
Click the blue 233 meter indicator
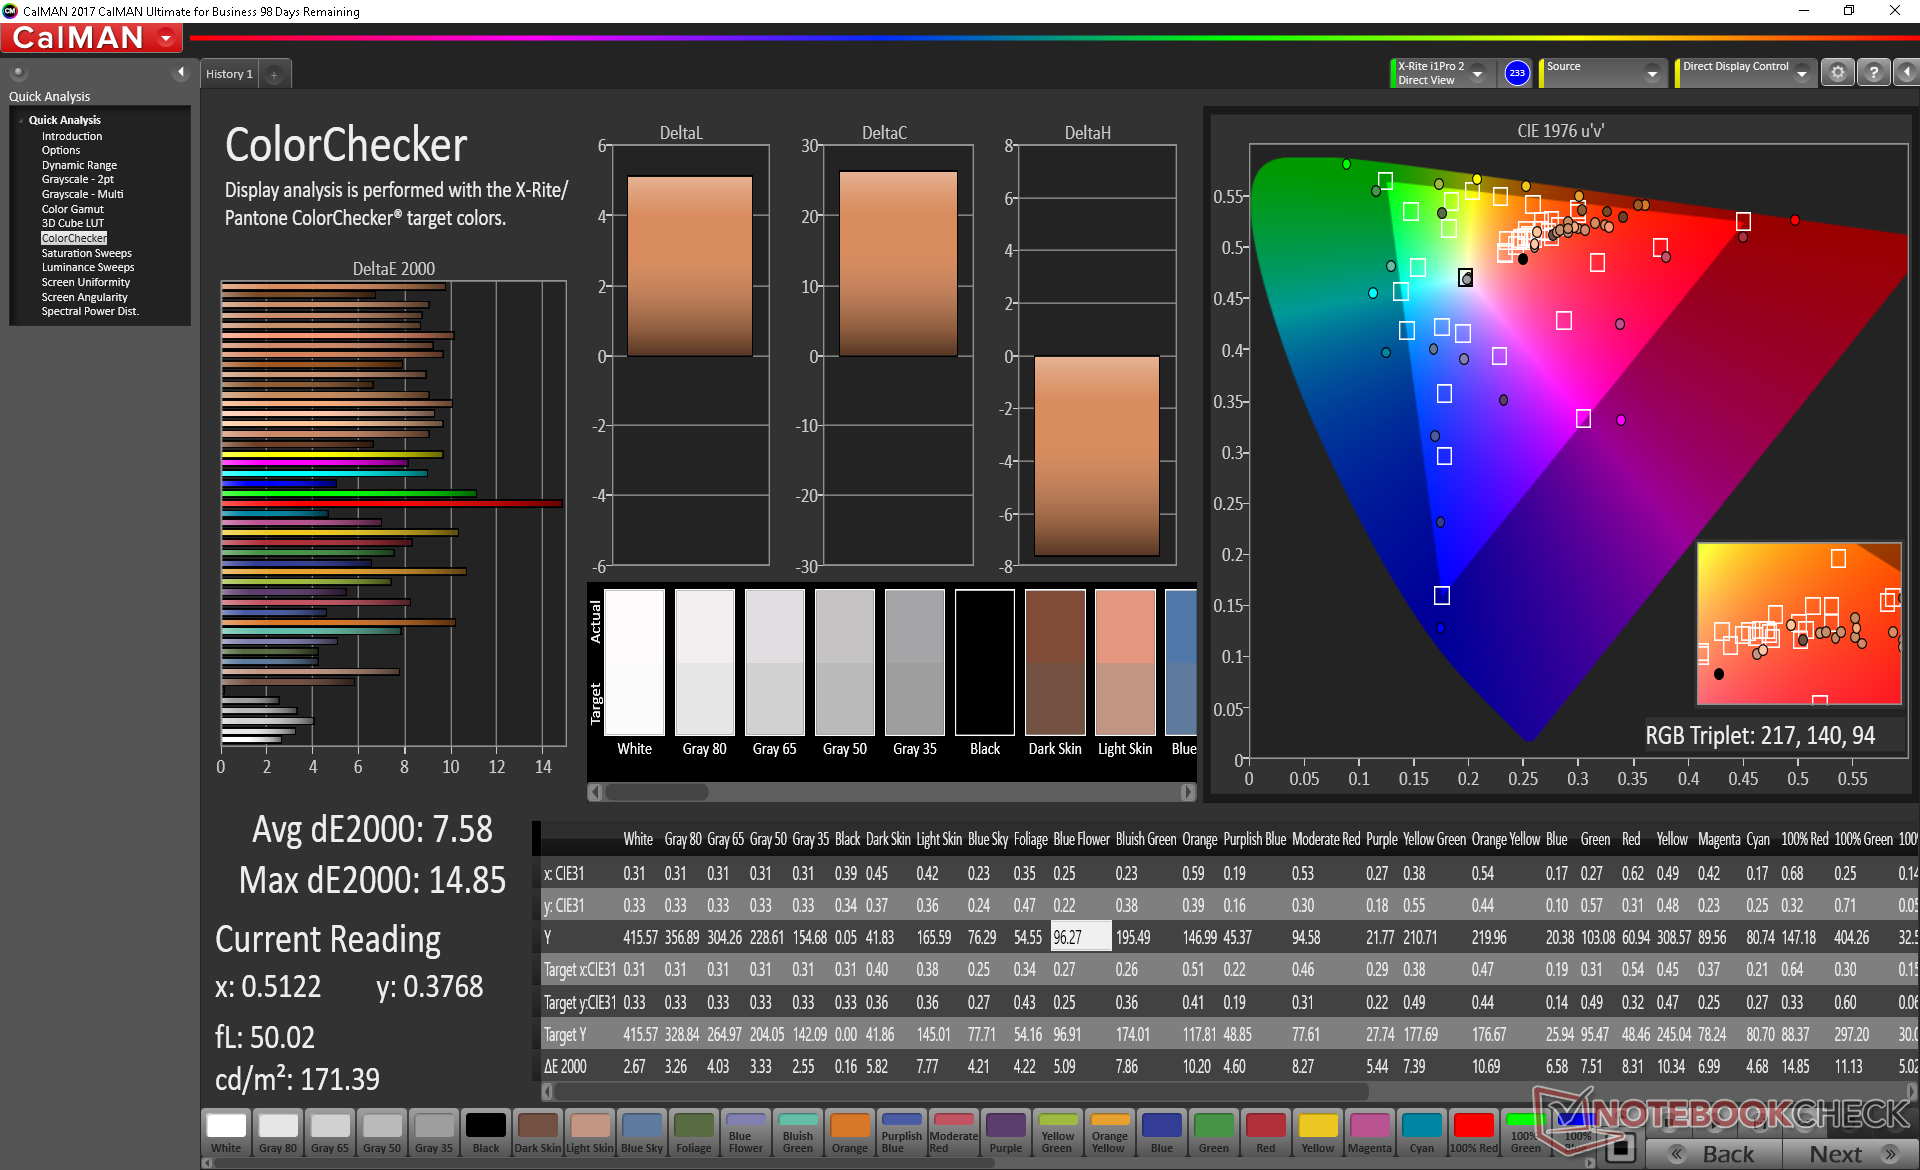(1517, 73)
